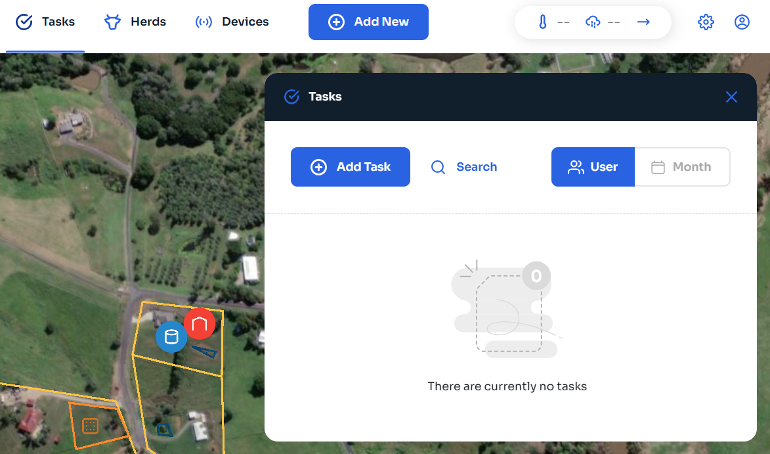This screenshot has width=770, height=454.
Task: Select the blue water tank map marker
Action: [171, 336]
